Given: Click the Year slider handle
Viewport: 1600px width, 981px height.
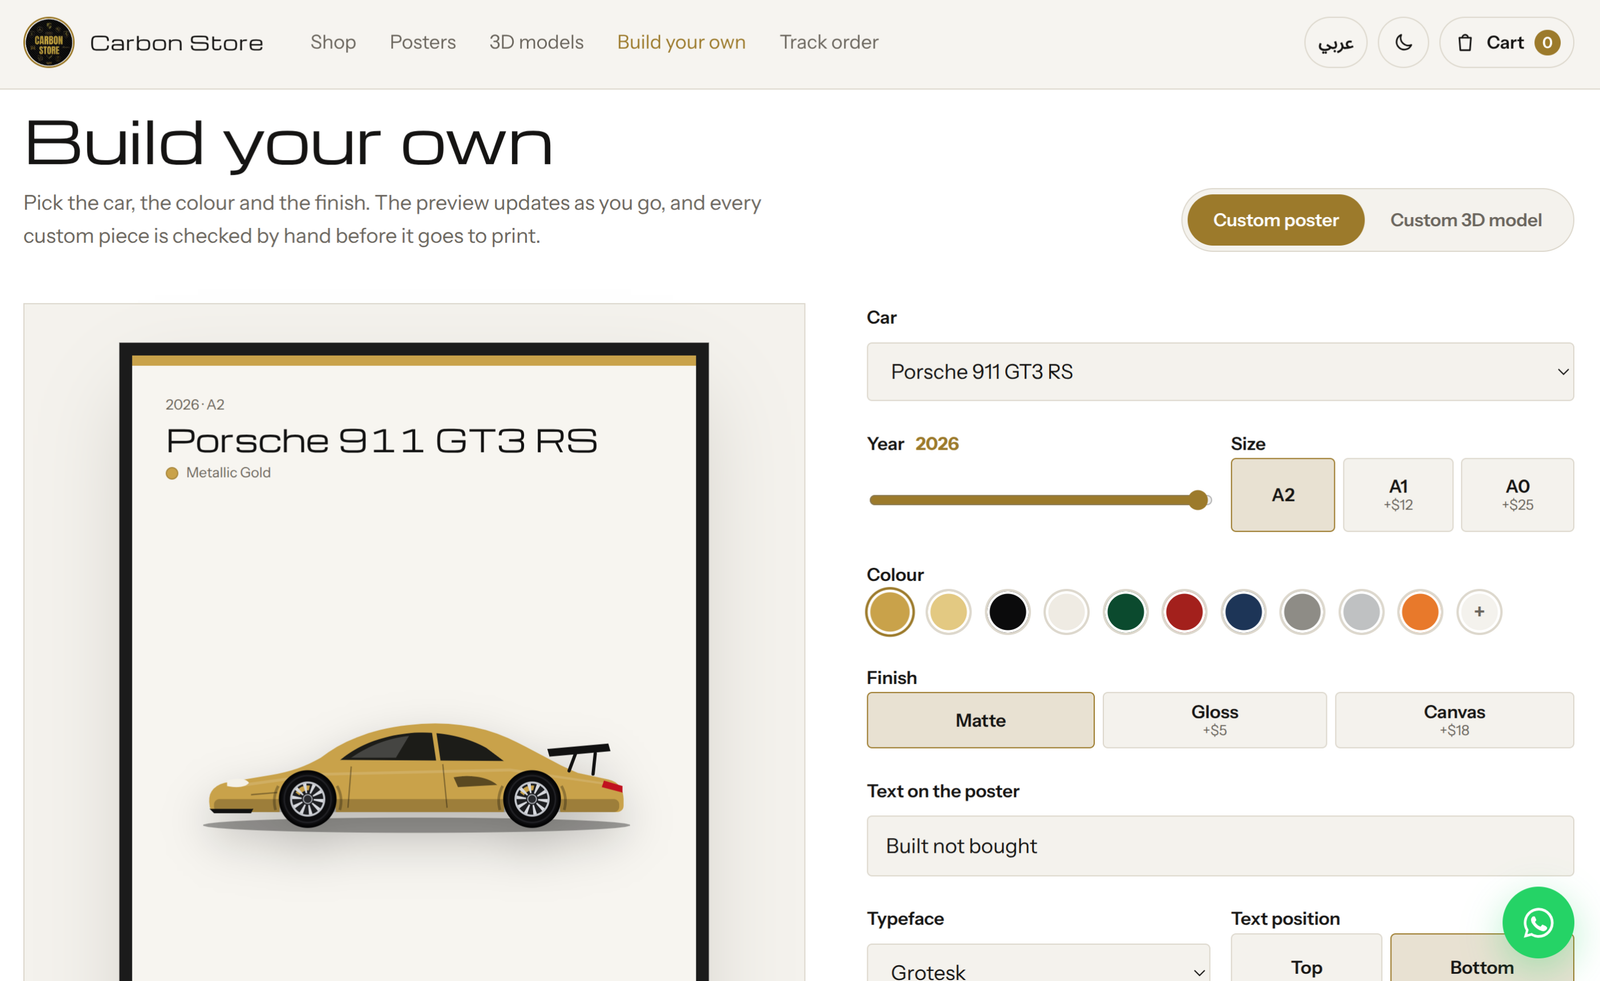Looking at the screenshot, I should (1198, 500).
